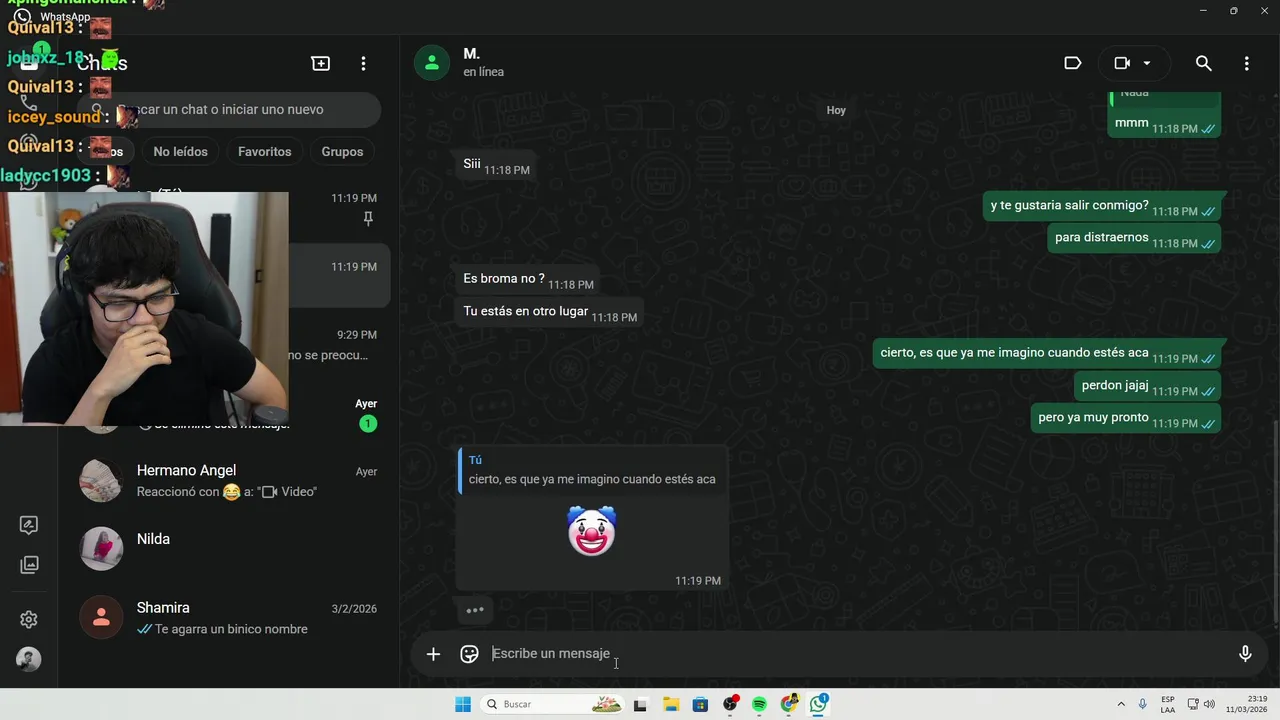Open Task View on the taskbar

click(x=640, y=705)
